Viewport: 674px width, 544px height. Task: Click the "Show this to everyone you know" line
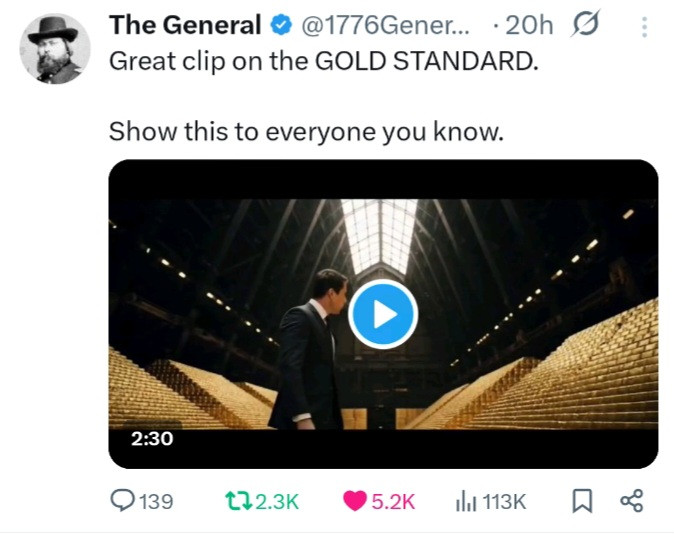(x=305, y=131)
